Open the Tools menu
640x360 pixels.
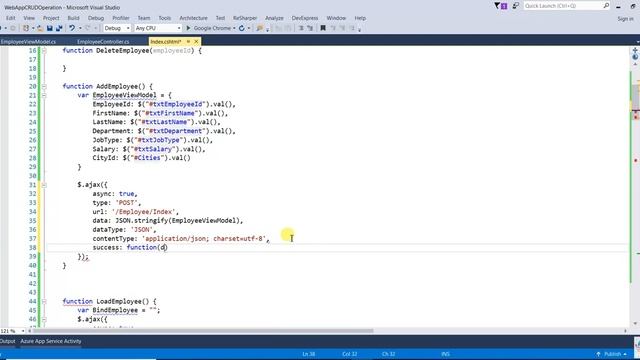164,18
